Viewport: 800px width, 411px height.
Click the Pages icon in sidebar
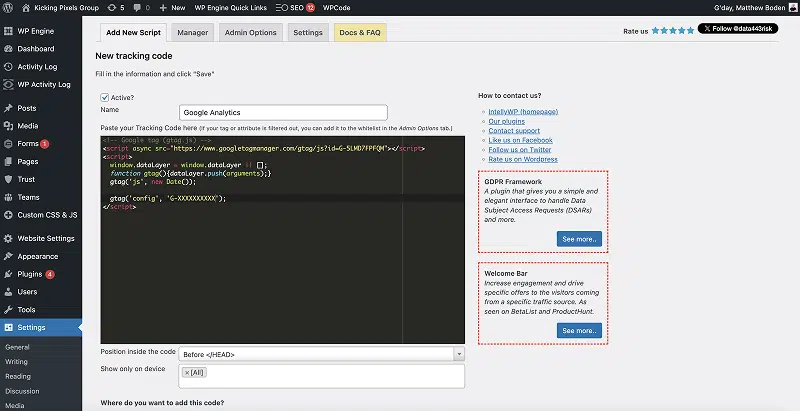pos(8,162)
